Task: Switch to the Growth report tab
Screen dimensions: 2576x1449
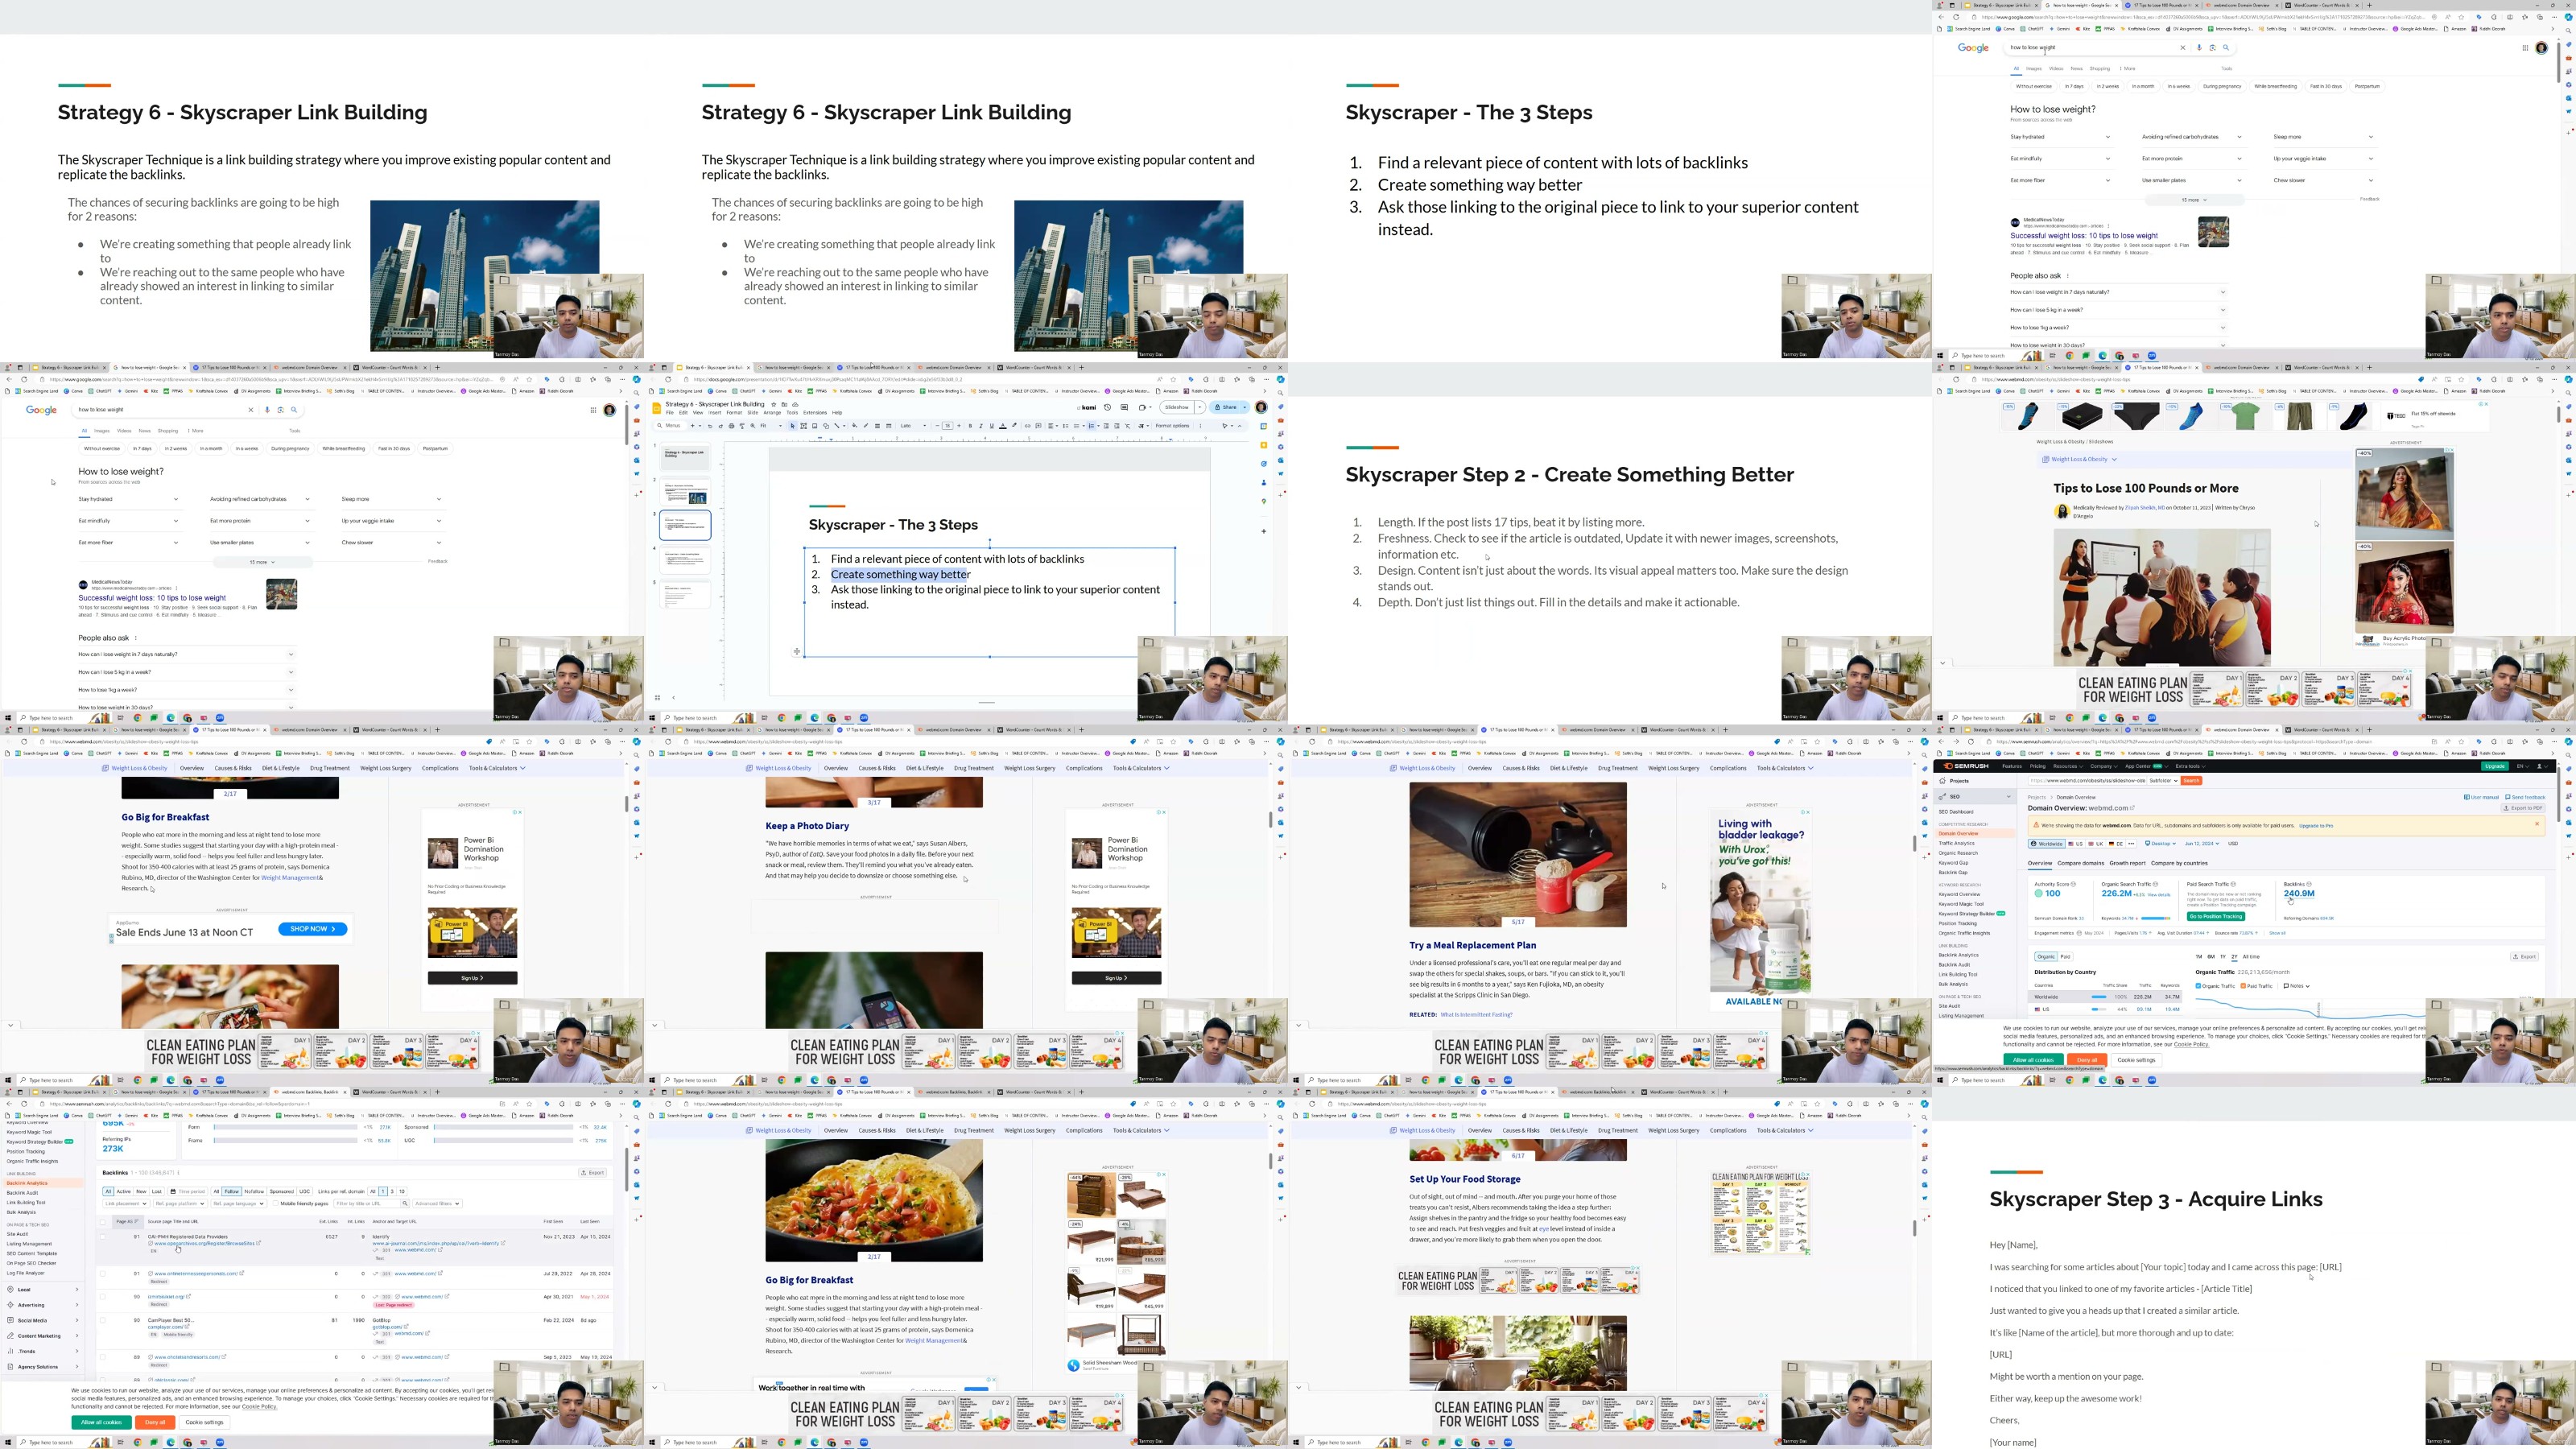Action: 2128,863
